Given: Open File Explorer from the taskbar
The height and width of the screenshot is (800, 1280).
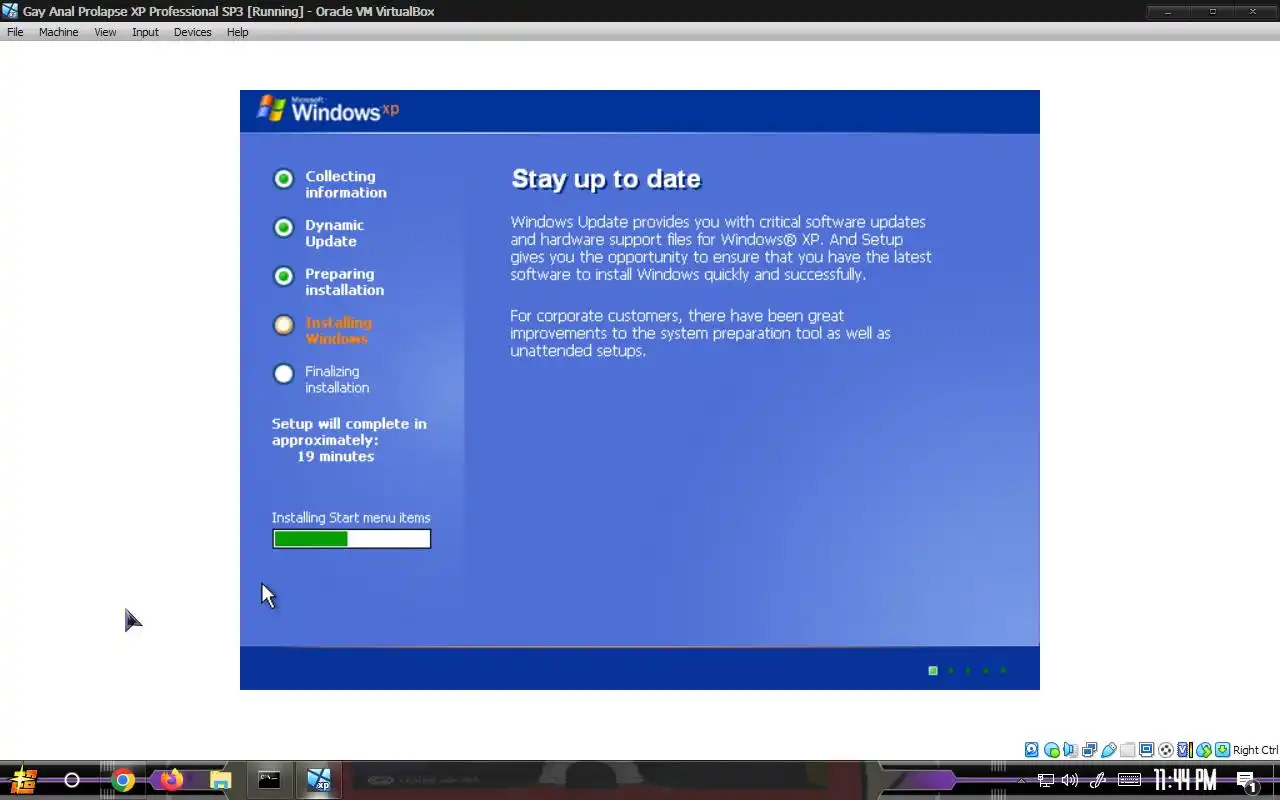Looking at the screenshot, I should point(220,780).
